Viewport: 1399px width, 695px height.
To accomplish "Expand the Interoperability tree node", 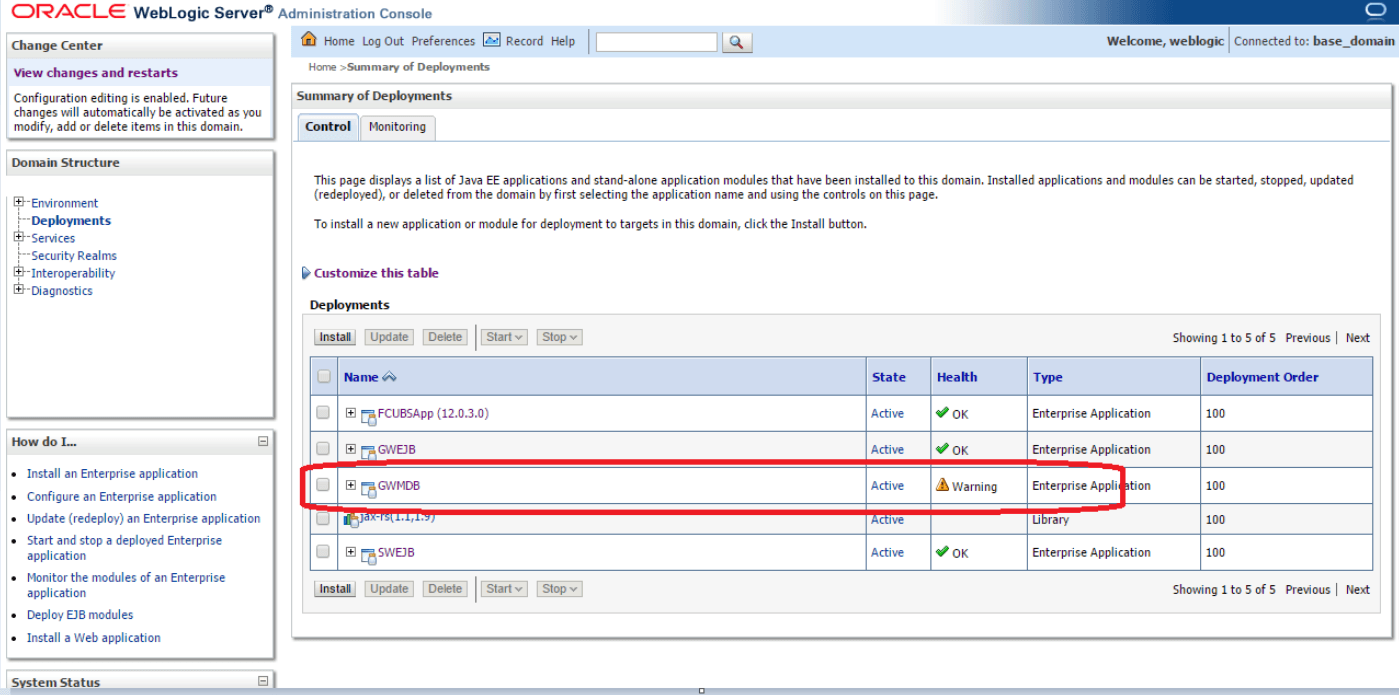I will 19,272.
